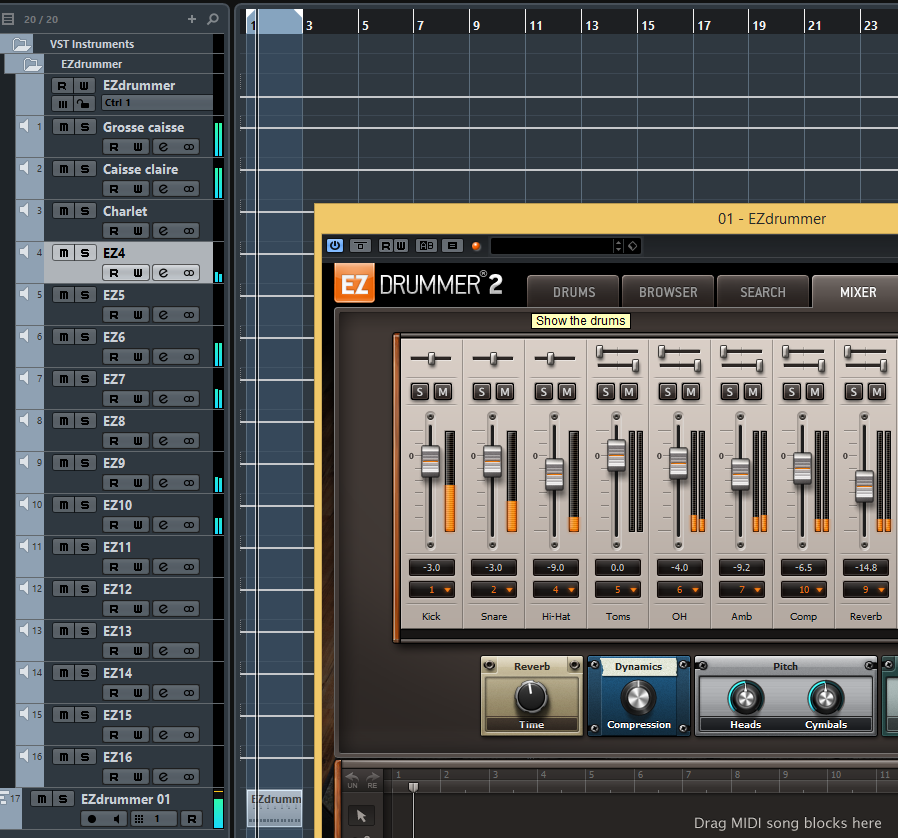Click the diamond preset browser icon

tap(633, 246)
